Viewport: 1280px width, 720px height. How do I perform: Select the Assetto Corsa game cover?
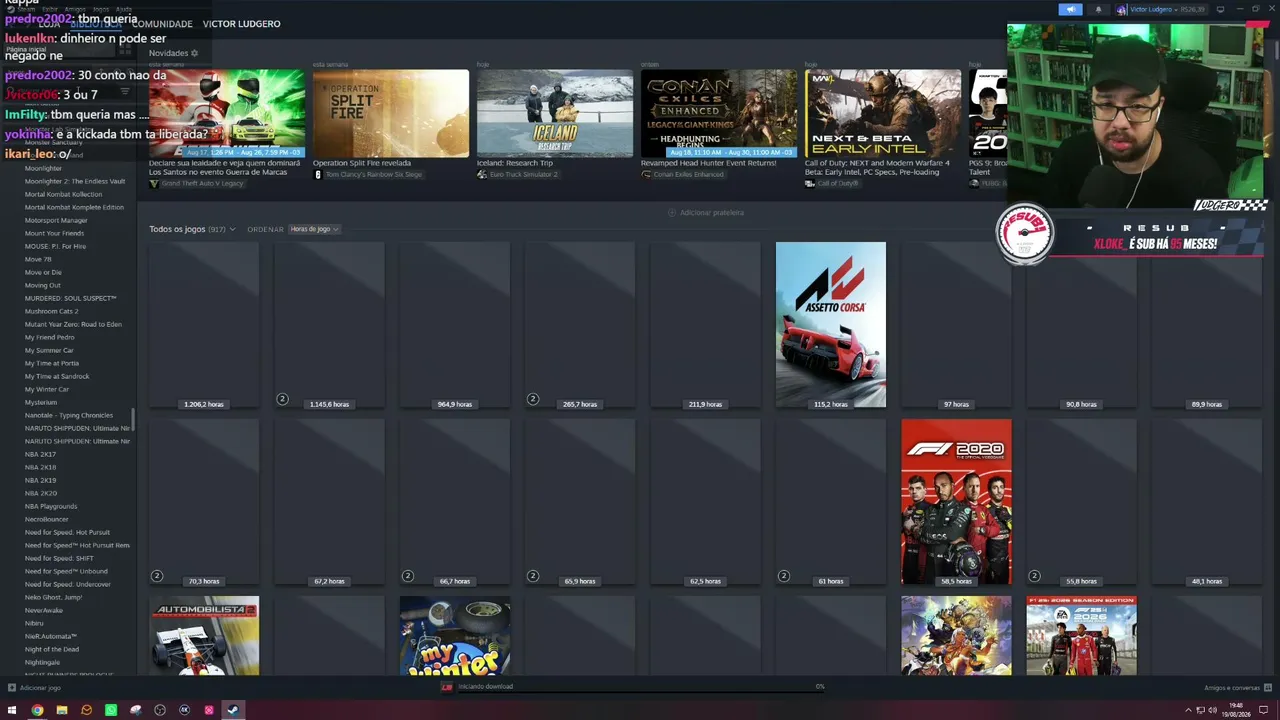(831, 325)
